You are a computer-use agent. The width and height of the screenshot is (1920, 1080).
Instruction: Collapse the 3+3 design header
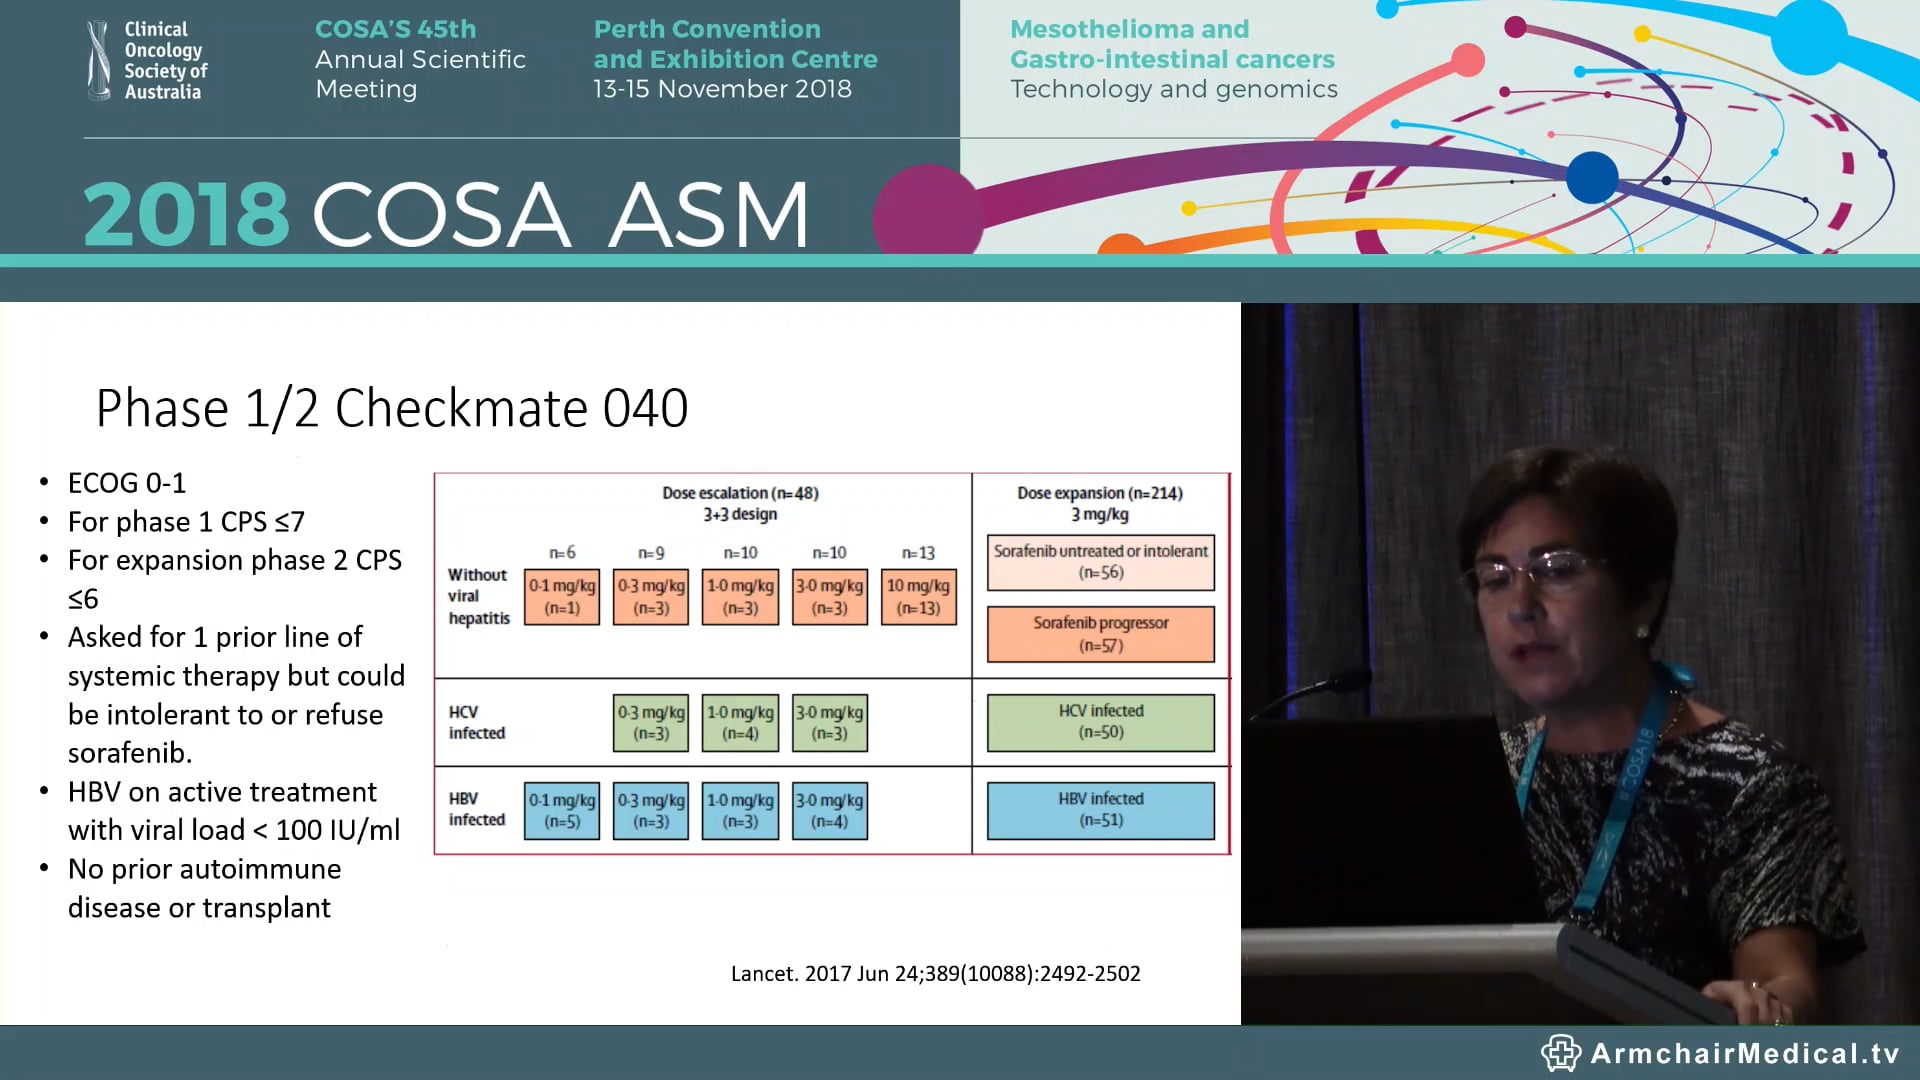tap(740, 514)
